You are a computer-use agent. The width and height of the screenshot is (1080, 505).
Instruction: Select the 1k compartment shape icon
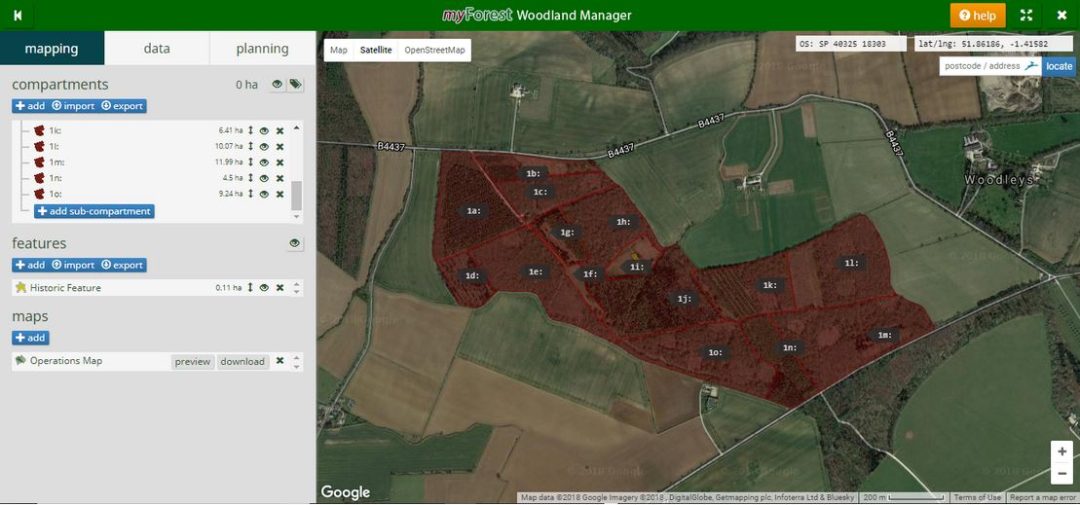click(39, 130)
